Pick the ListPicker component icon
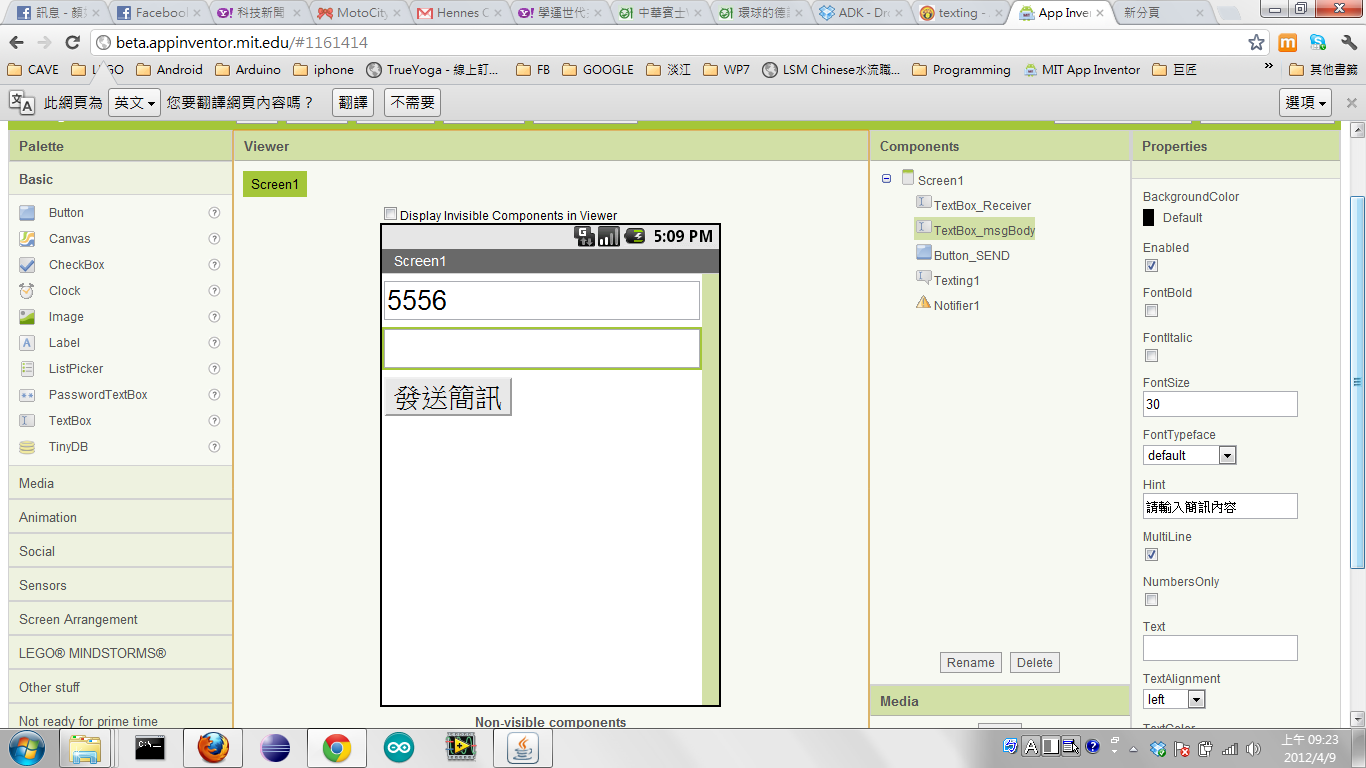Screen dimensions: 1366x768 tap(27, 369)
